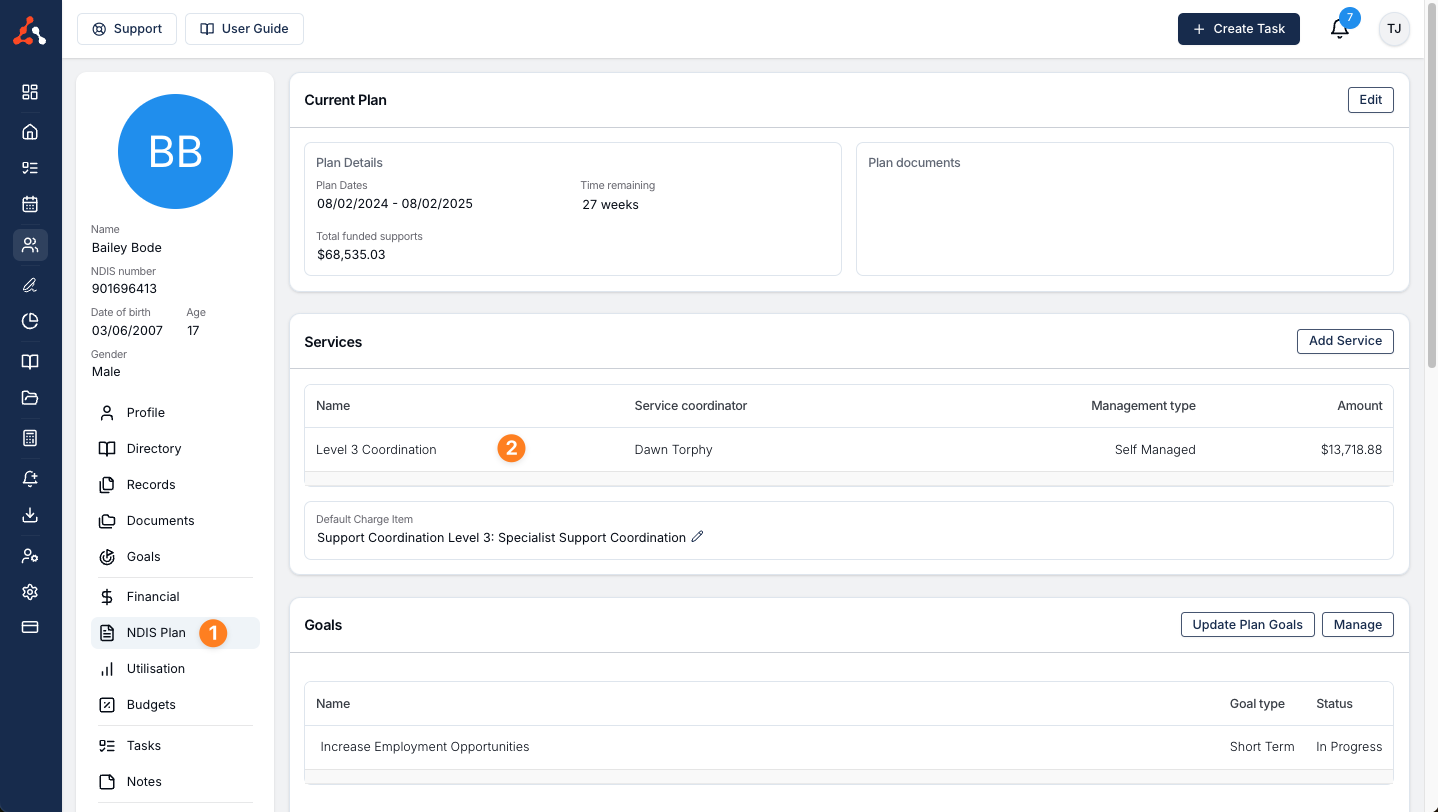The image size is (1438, 812).
Task: Click the billing card icon in sidebar
Action: point(30,627)
